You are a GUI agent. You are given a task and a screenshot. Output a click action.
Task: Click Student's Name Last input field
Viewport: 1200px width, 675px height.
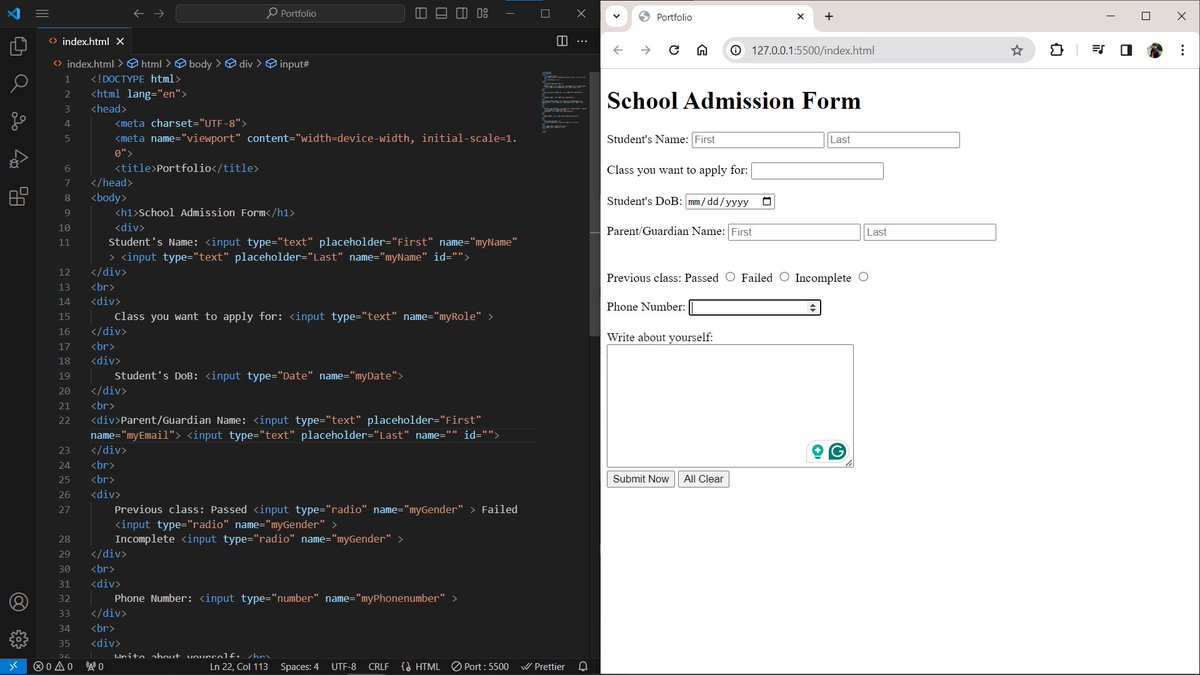tap(894, 140)
